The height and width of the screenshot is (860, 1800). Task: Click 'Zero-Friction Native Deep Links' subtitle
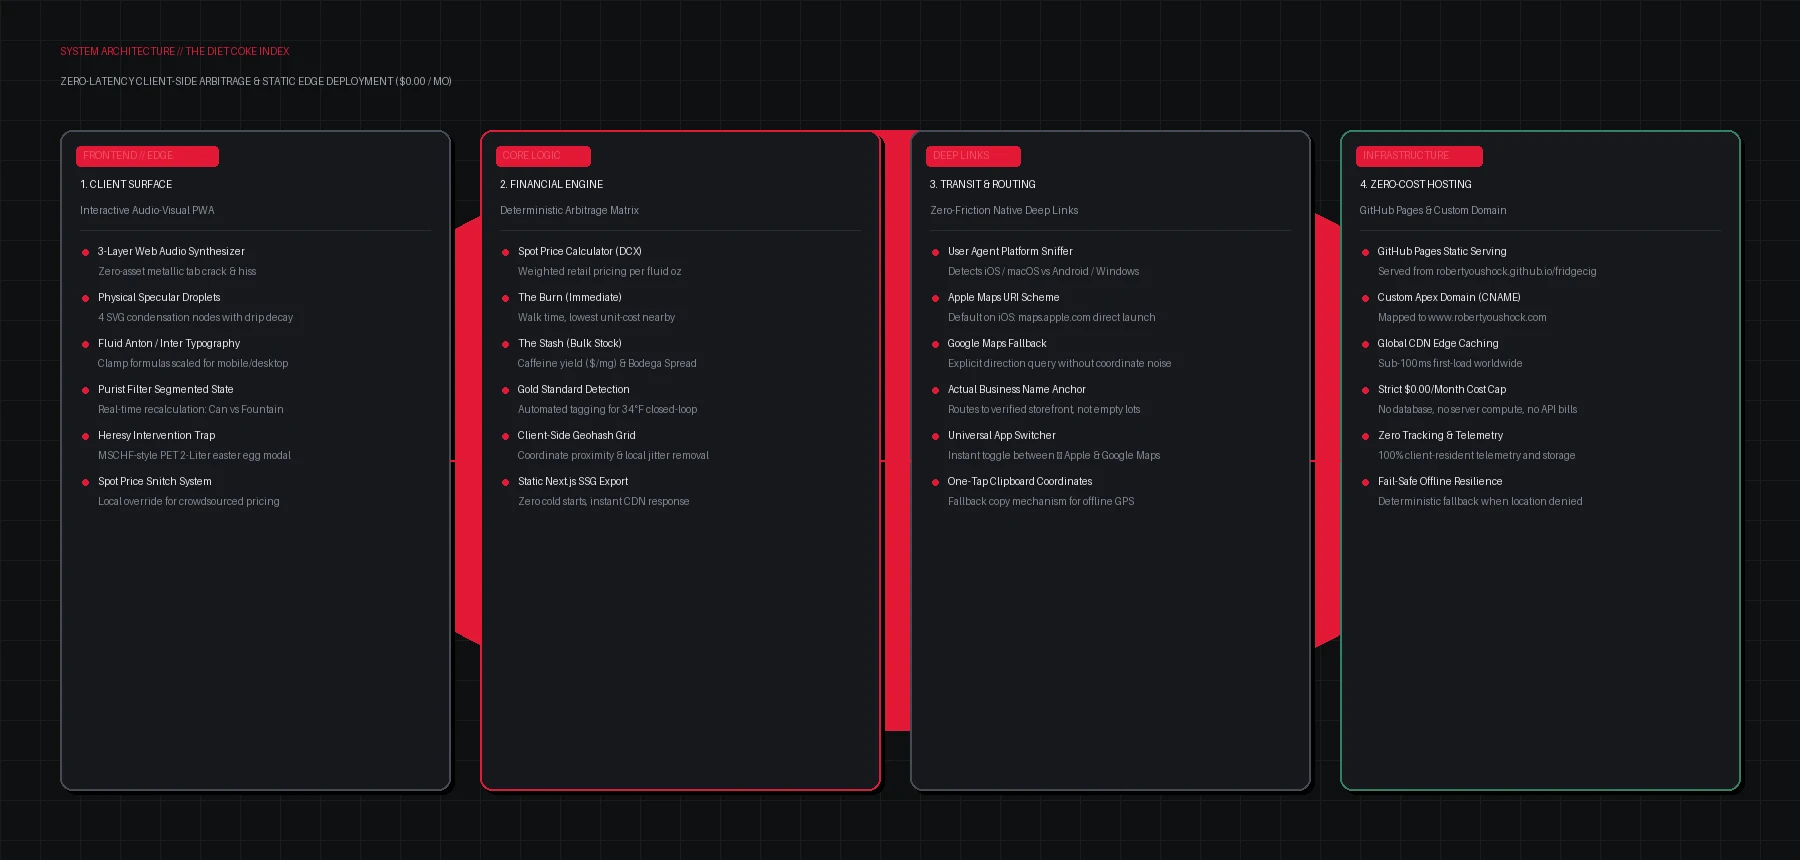1004,210
